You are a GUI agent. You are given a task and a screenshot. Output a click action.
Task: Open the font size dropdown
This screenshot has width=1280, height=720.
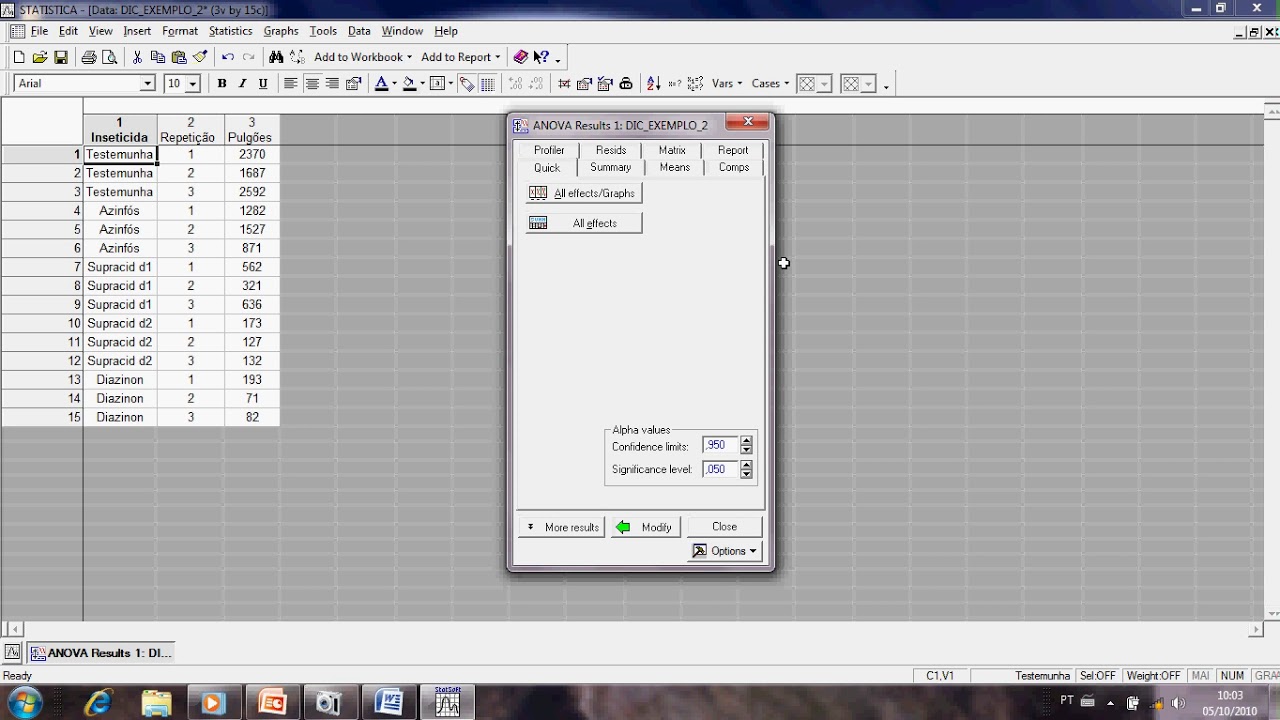193,84
